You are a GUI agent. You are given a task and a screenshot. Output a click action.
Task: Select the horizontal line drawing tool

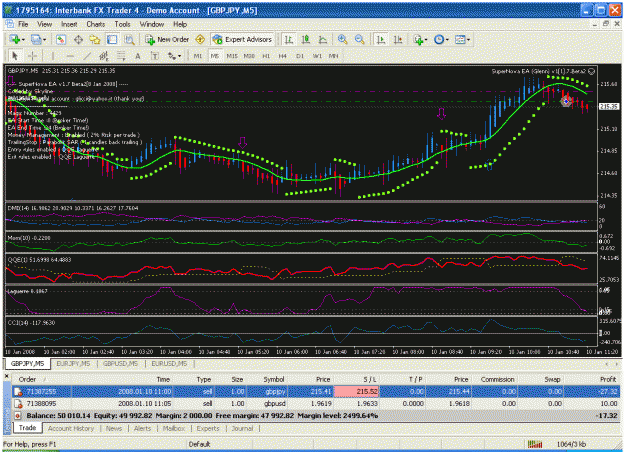coord(70,56)
